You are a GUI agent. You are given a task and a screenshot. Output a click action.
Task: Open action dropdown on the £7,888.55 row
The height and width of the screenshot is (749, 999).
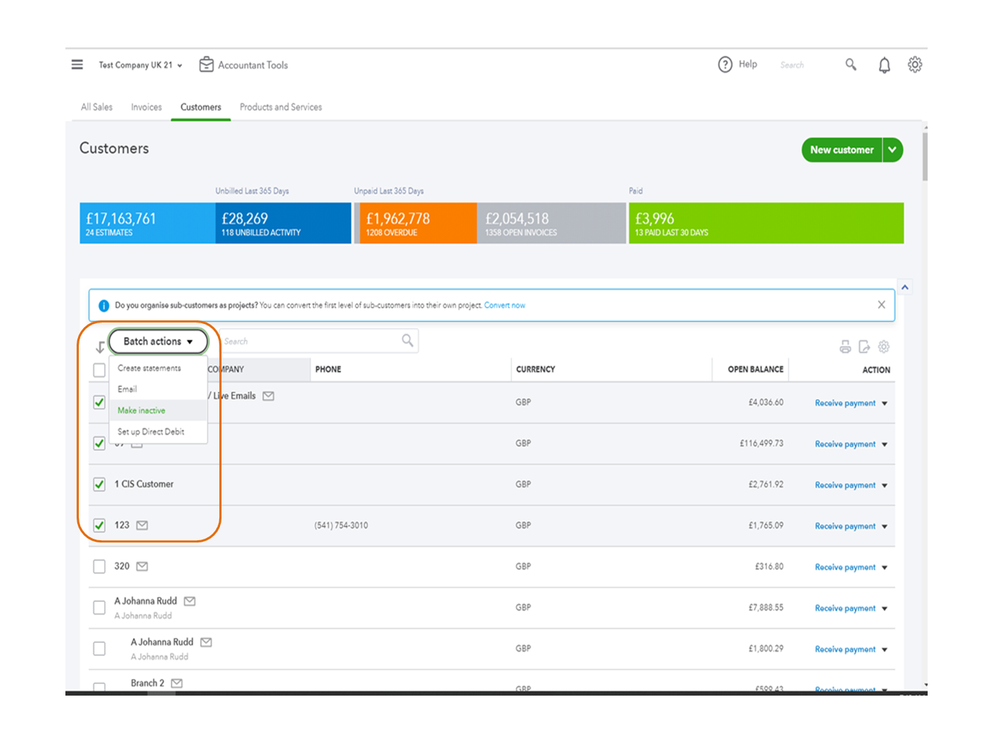(885, 608)
